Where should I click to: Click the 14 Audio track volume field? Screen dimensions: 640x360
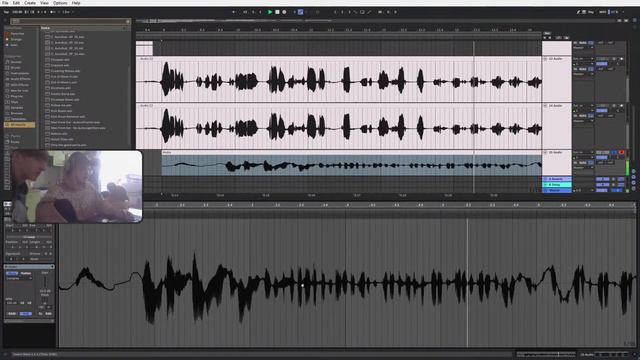click(x=602, y=111)
